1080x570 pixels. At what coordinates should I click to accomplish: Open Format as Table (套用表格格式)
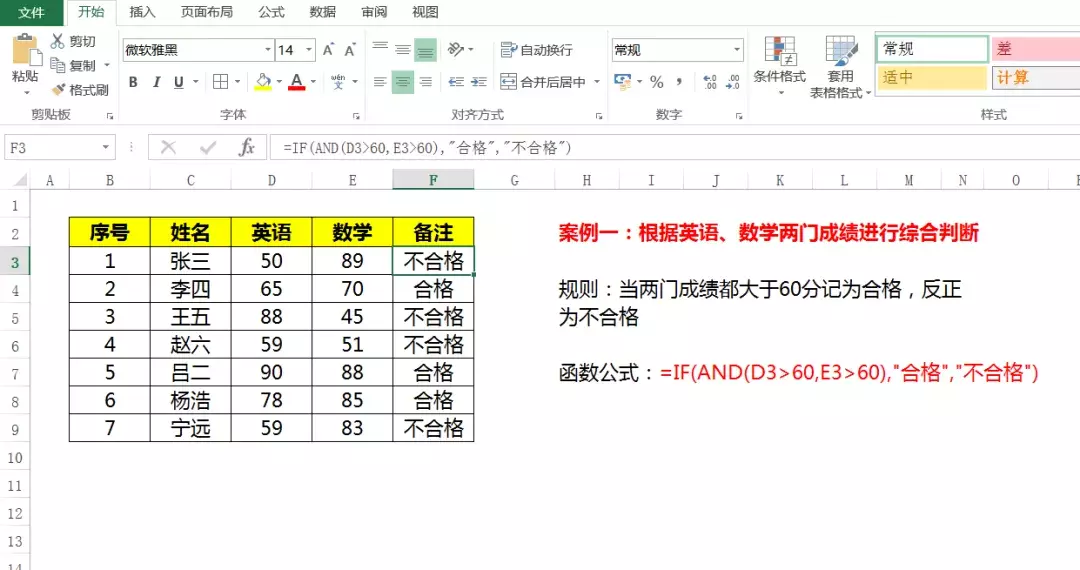840,67
